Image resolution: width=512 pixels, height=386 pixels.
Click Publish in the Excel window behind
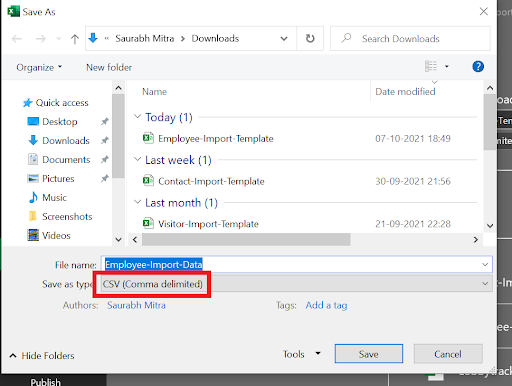pos(46,381)
